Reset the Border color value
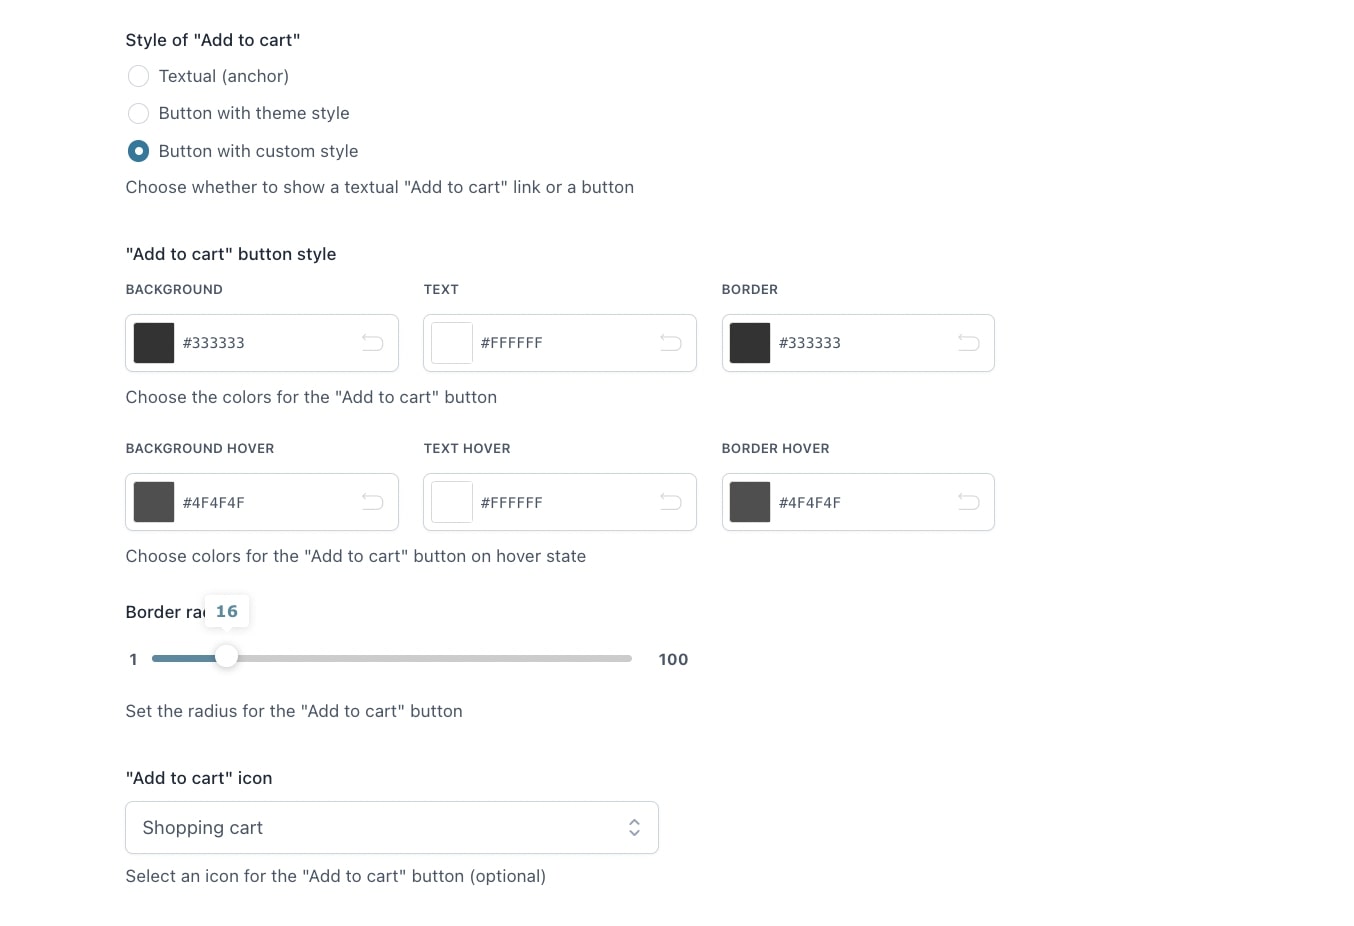 968,343
